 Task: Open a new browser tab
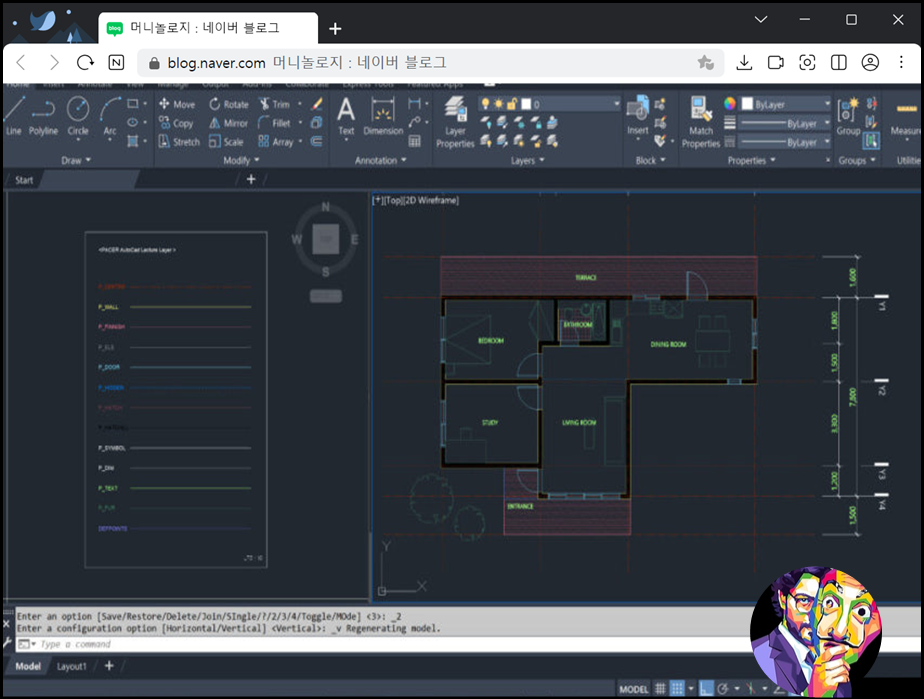[335, 28]
